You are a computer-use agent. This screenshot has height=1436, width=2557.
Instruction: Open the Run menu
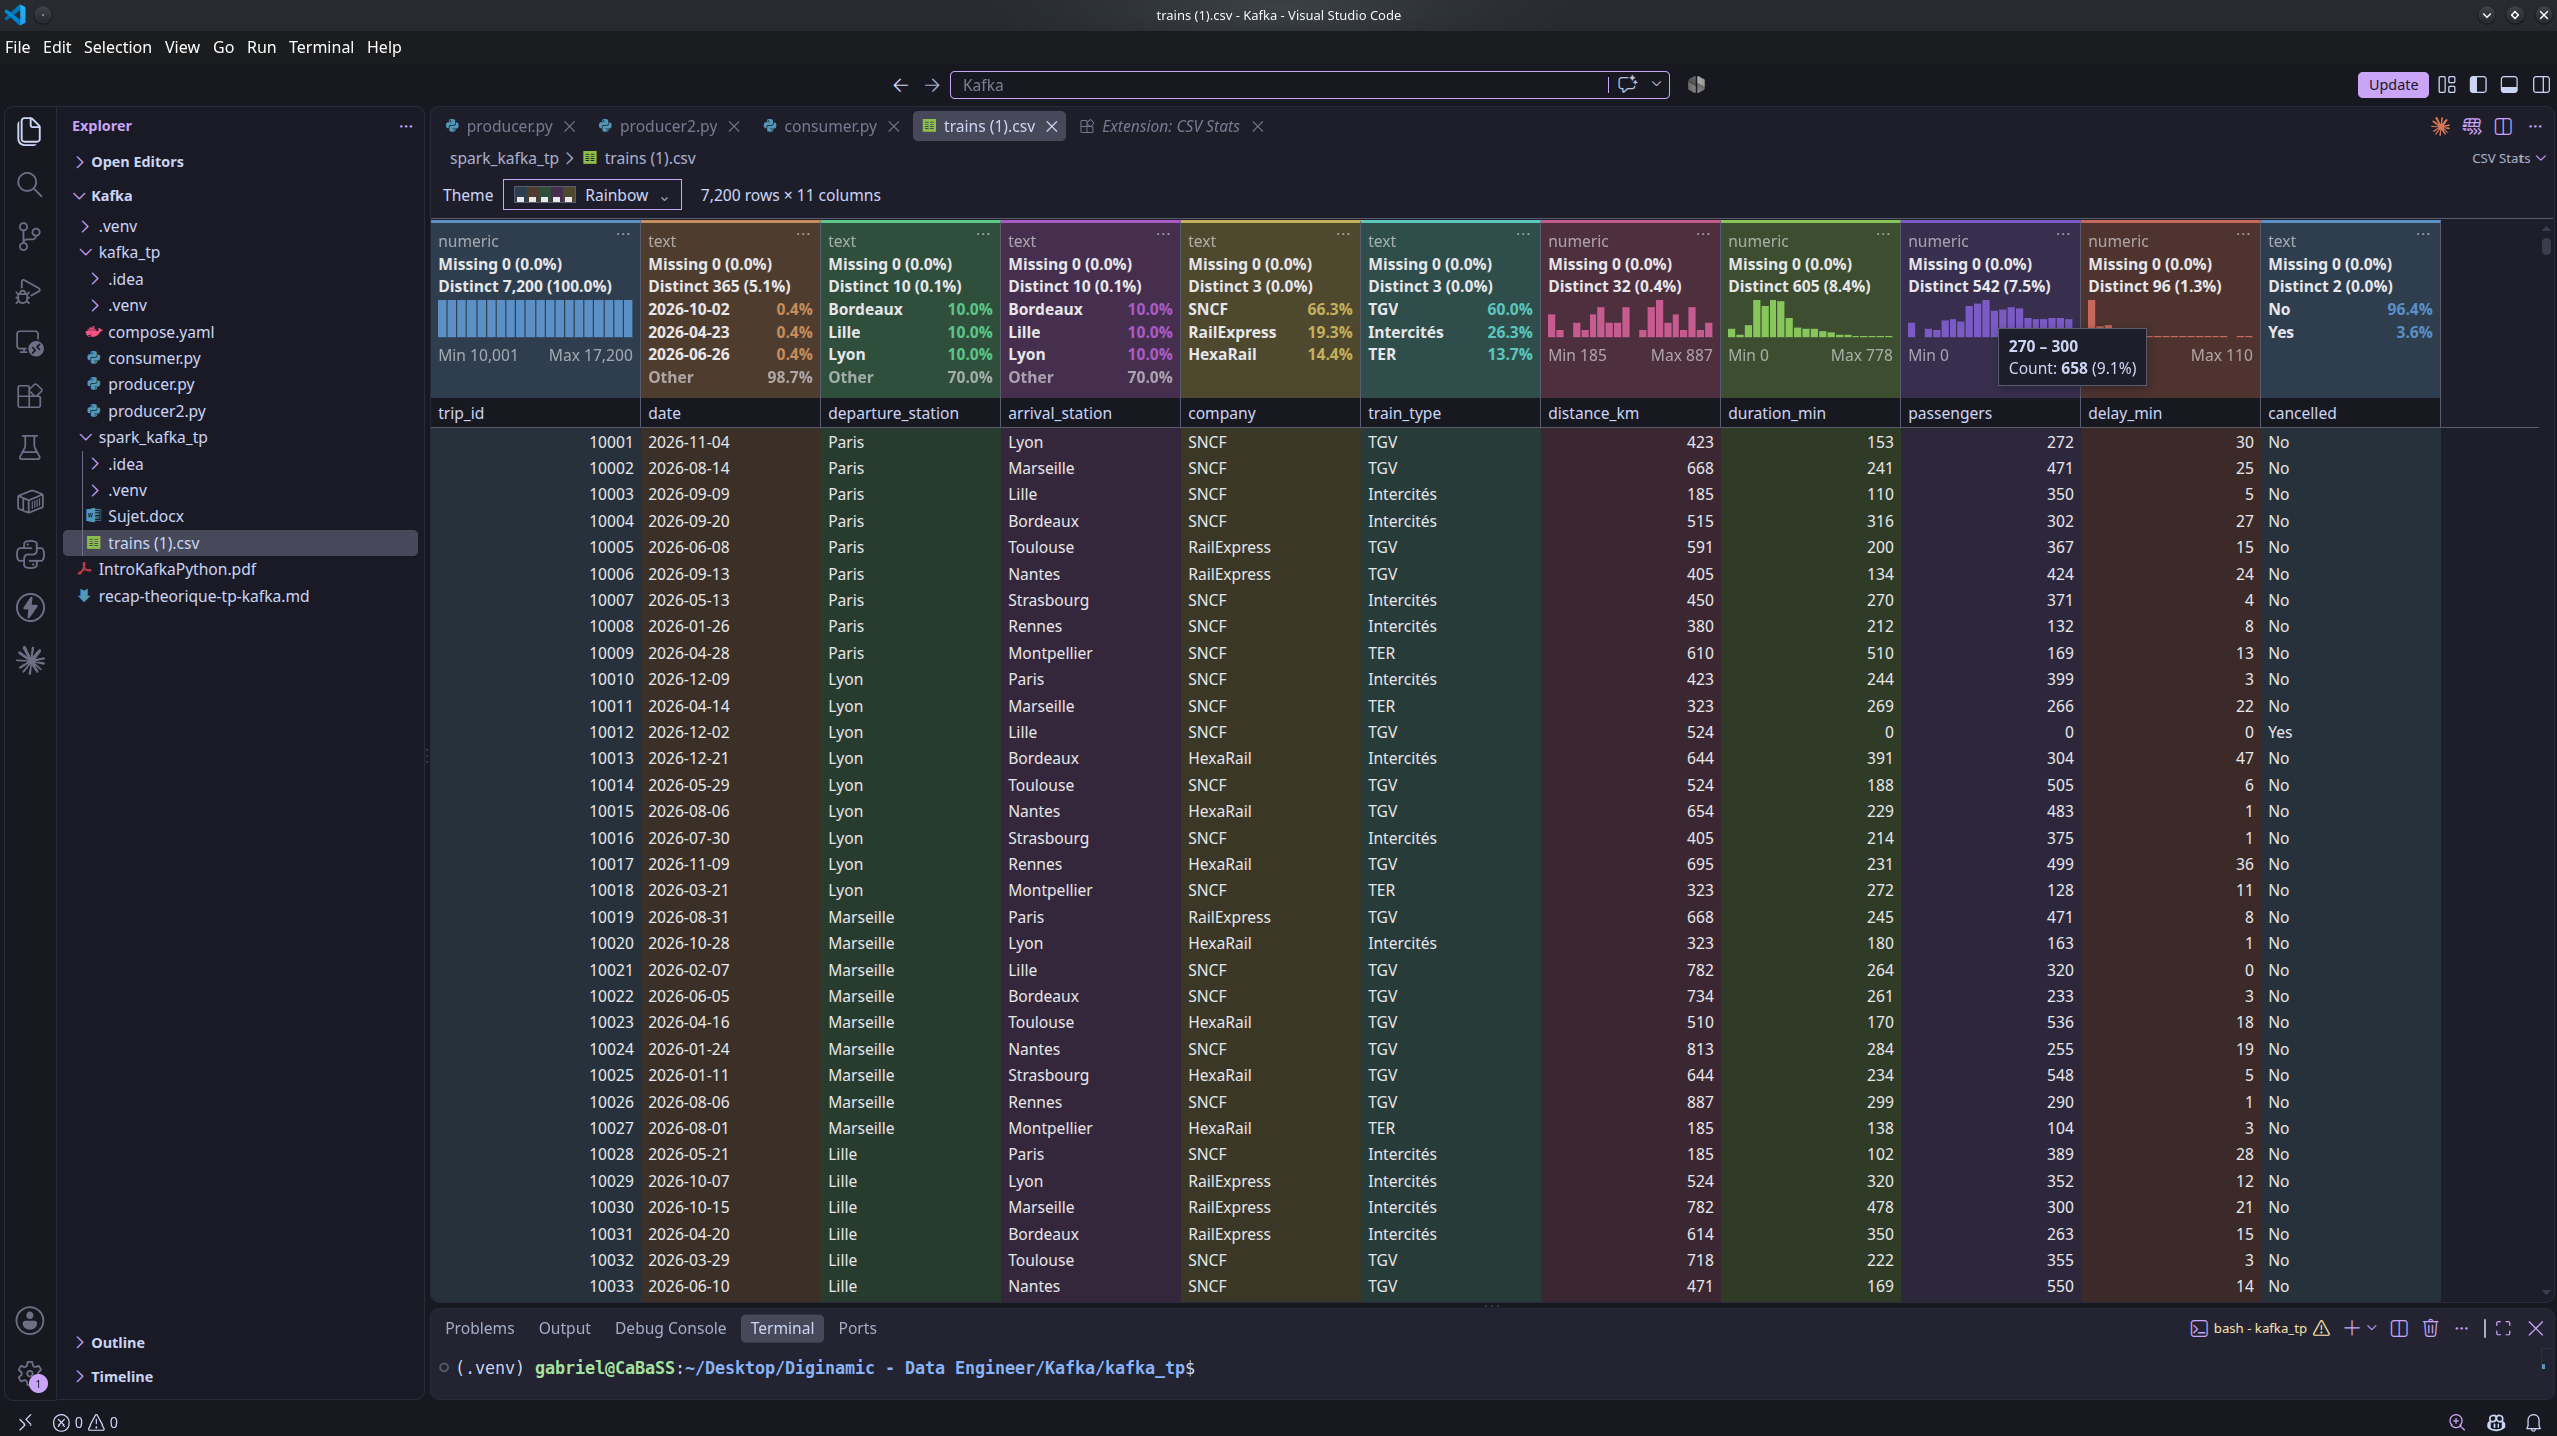[x=261, y=47]
